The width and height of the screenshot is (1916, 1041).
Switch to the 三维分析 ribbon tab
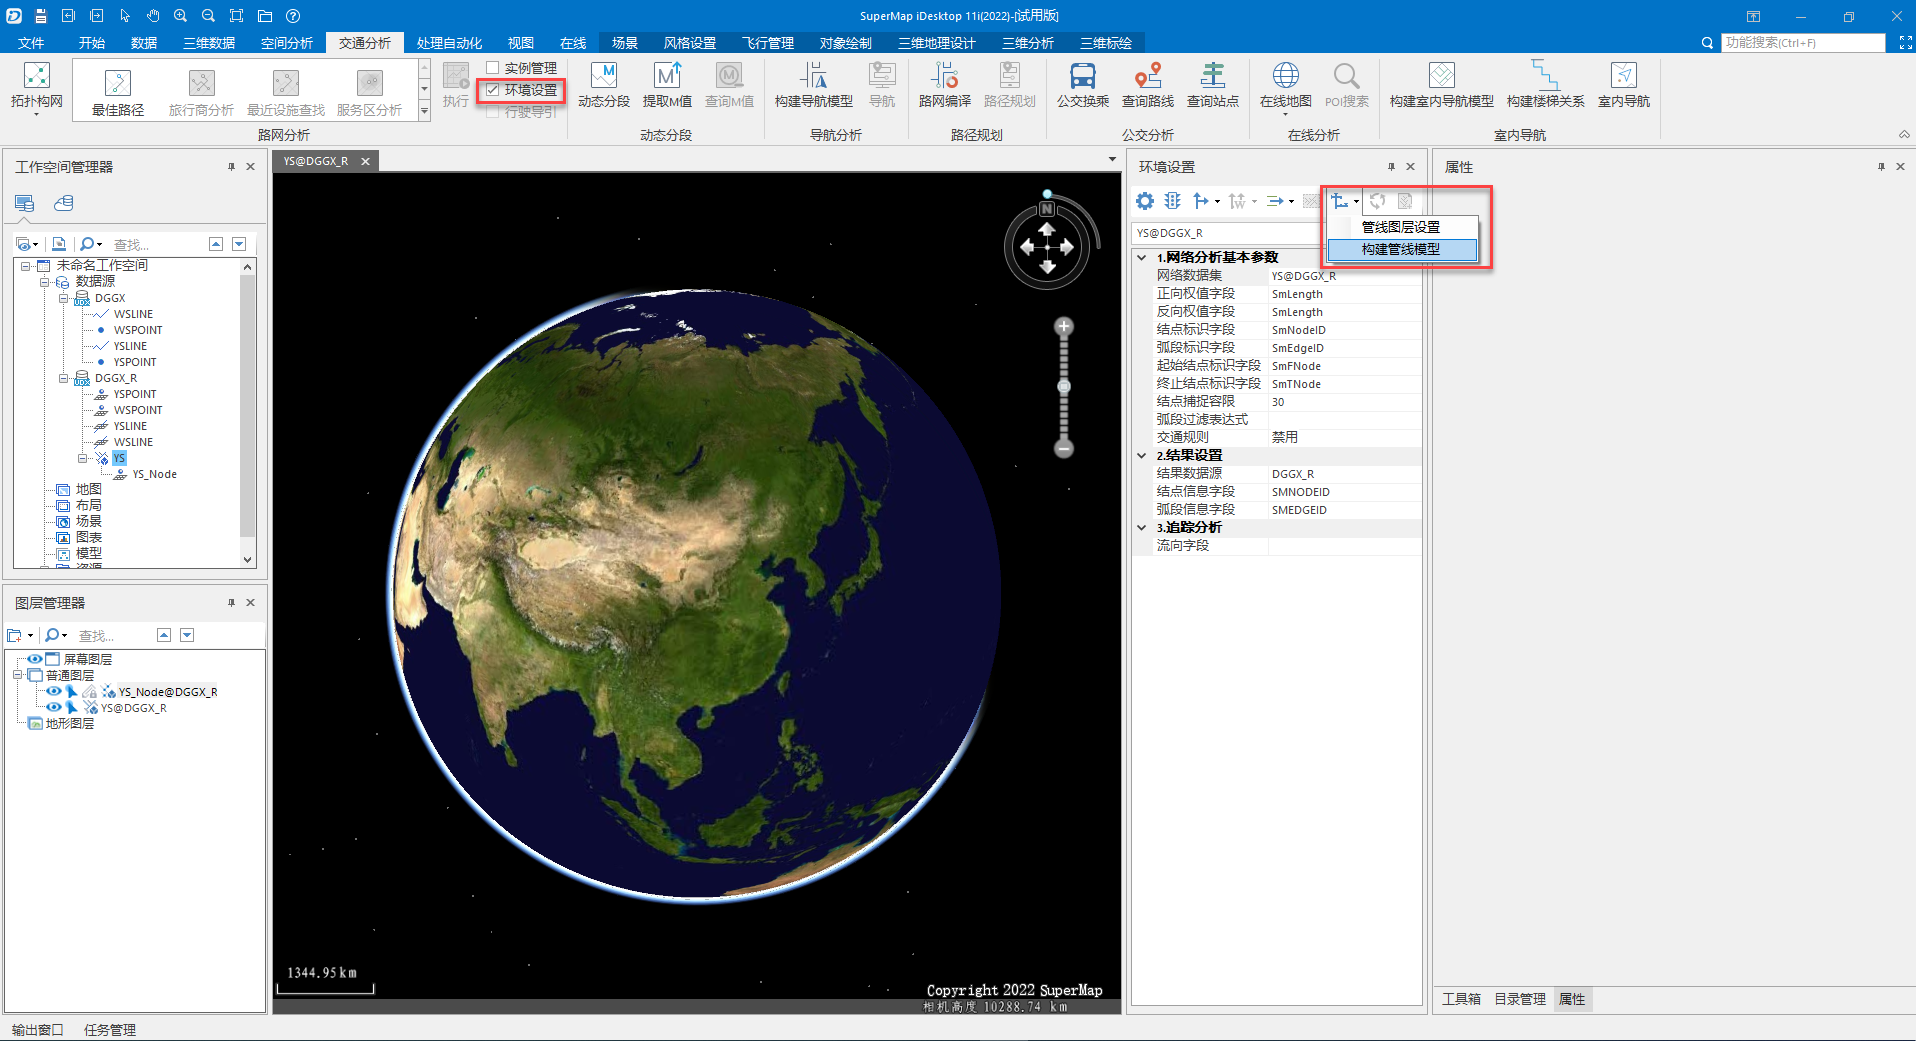pos(1027,43)
